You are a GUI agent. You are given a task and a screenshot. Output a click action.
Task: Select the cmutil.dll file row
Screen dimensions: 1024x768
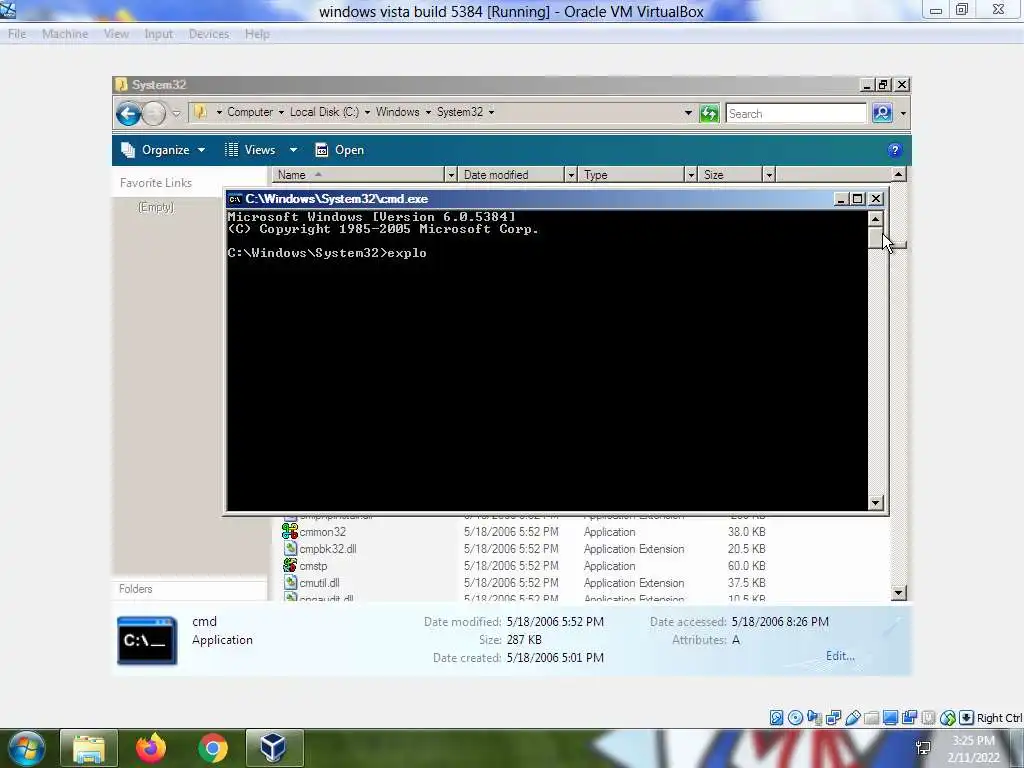pos(524,583)
